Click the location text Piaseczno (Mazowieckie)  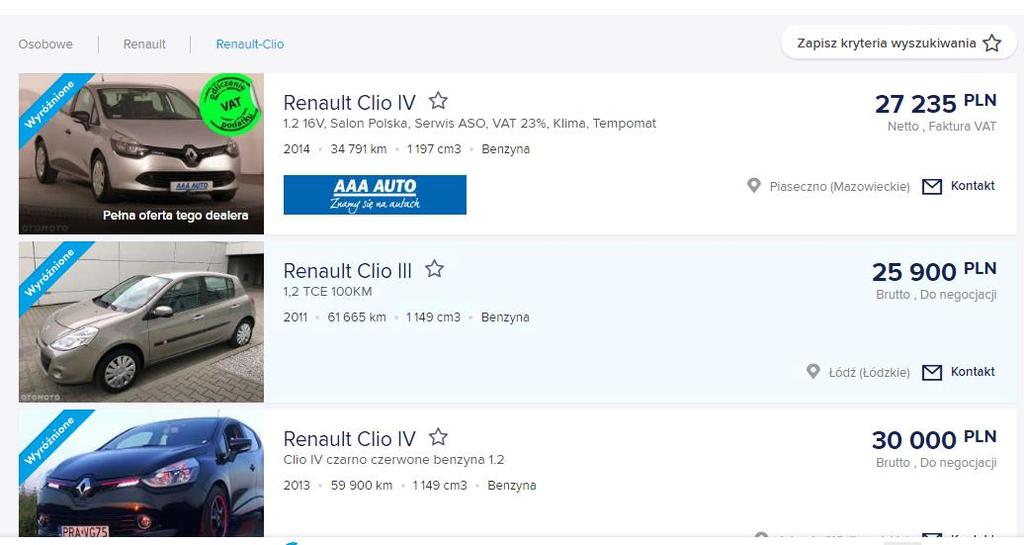coord(839,187)
